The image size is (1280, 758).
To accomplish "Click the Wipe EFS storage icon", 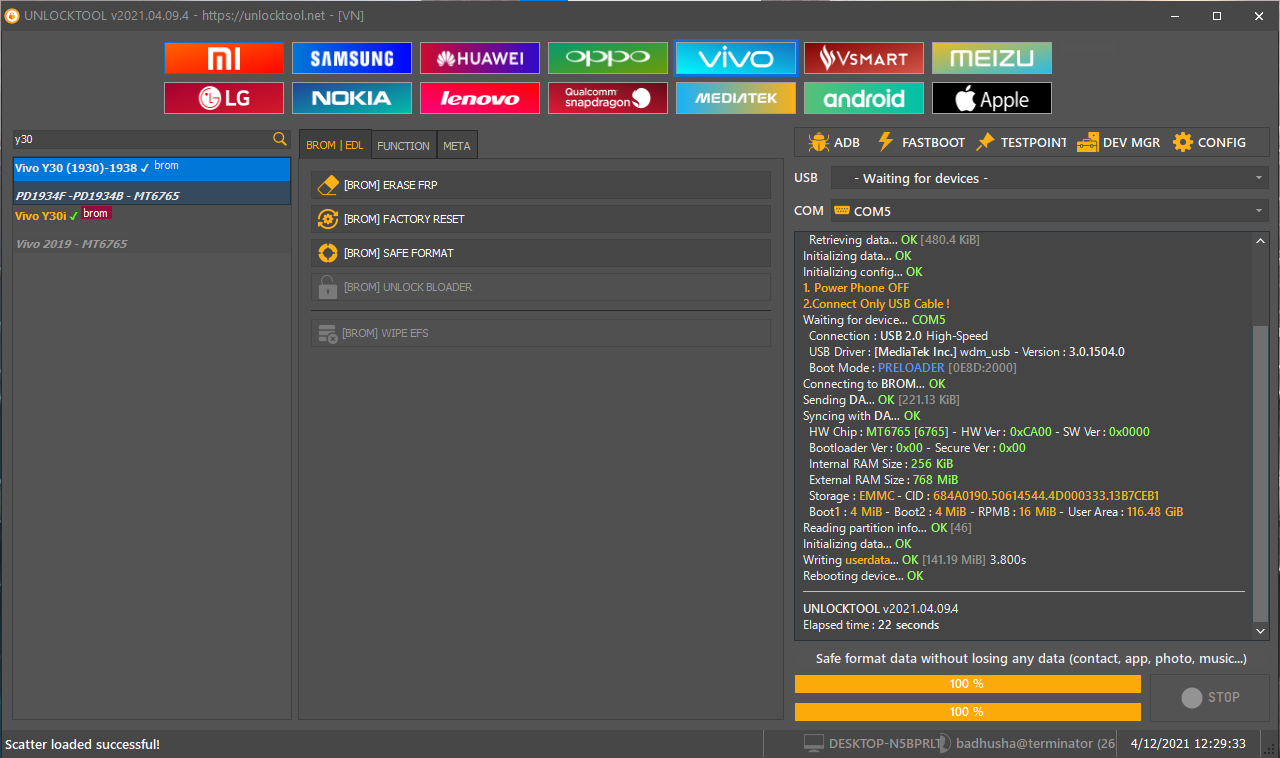I will point(327,333).
